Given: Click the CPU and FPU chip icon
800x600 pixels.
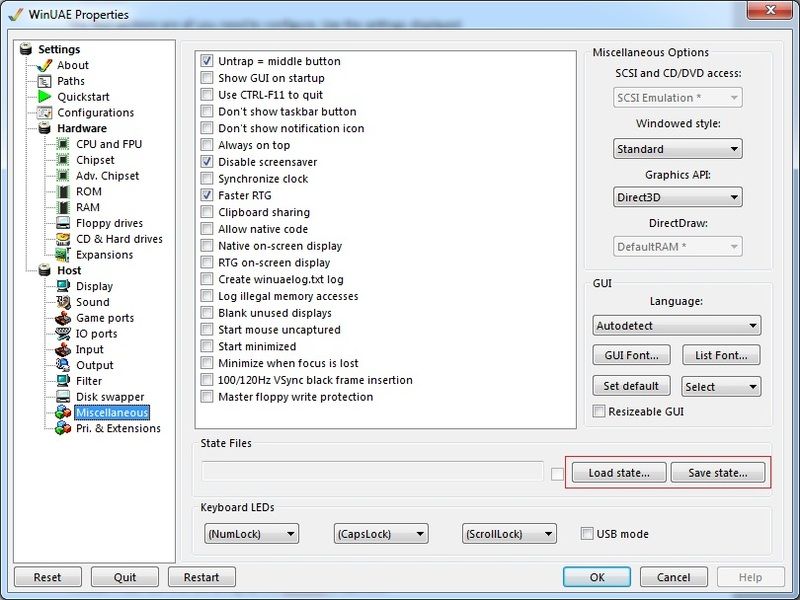Looking at the screenshot, I should tap(63, 144).
